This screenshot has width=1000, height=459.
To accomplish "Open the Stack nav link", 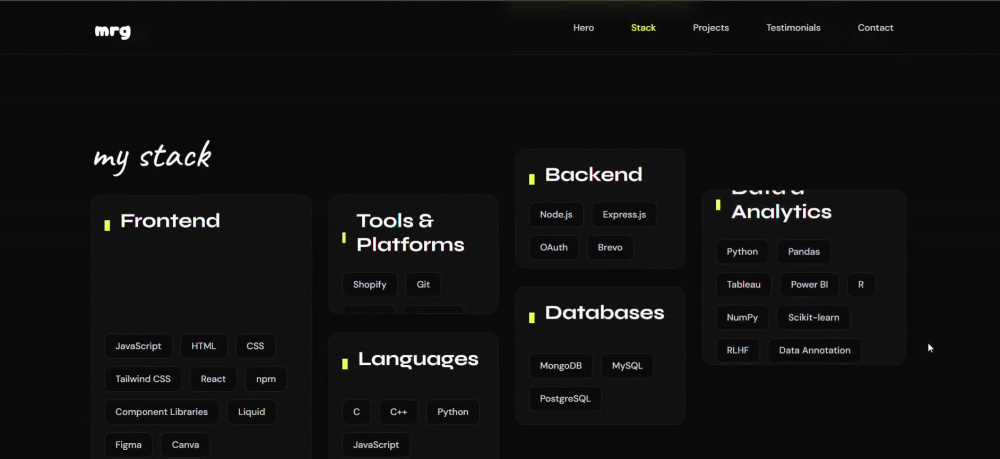I will [x=643, y=27].
